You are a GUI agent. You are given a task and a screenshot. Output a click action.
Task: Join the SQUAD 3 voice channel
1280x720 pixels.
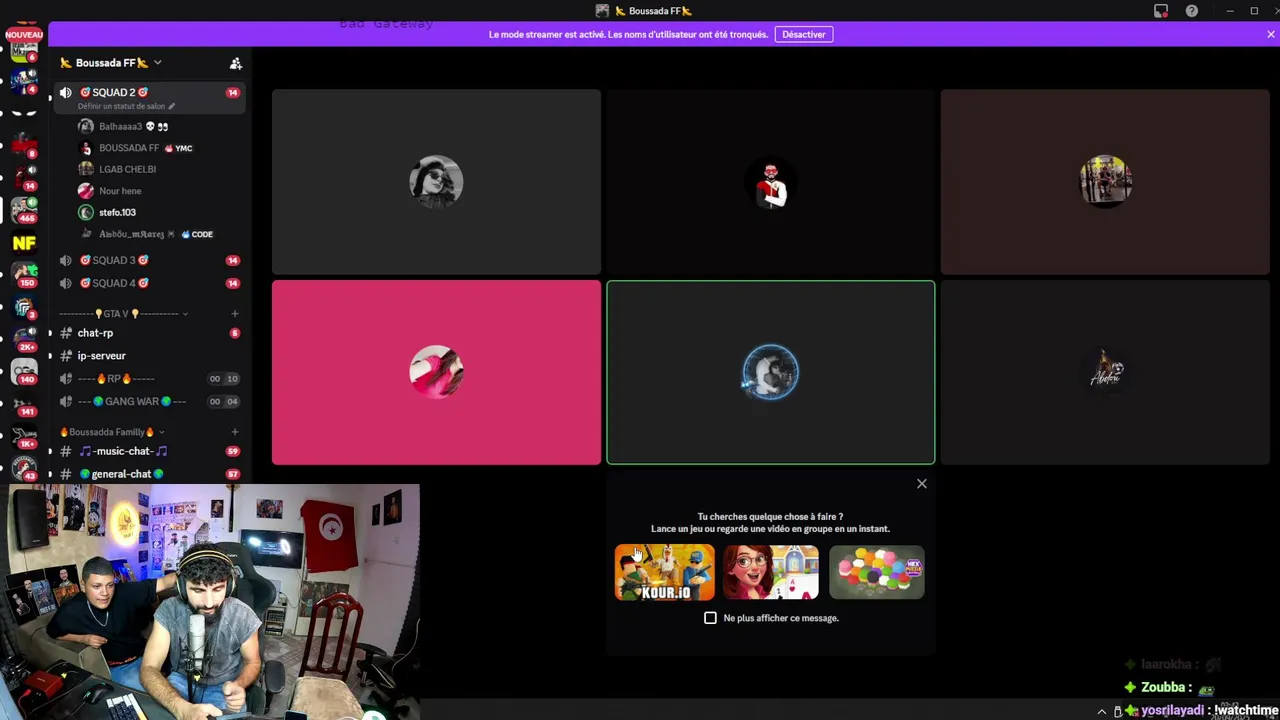pyautogui.click(x=150, y=260)
